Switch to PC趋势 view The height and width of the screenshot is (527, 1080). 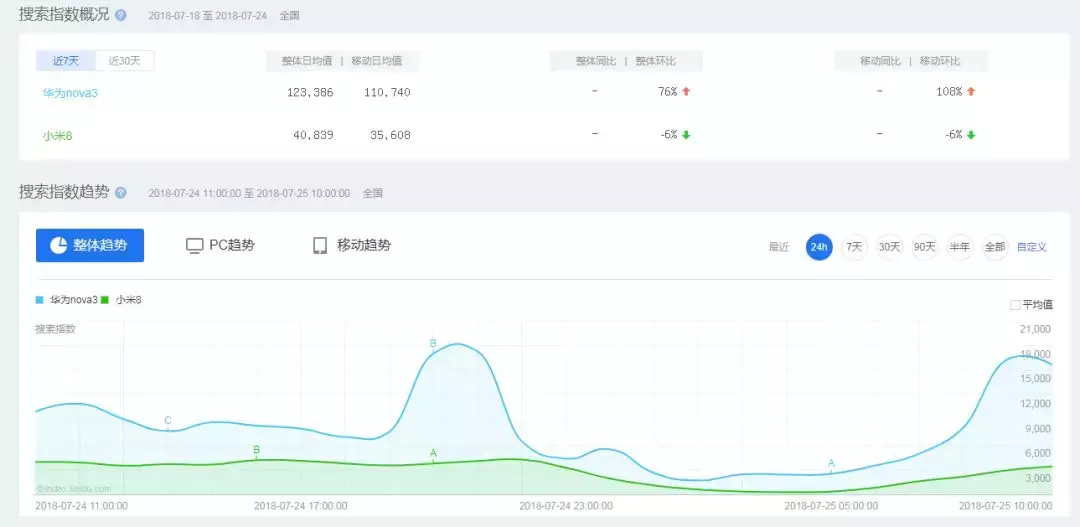(220, 245)
